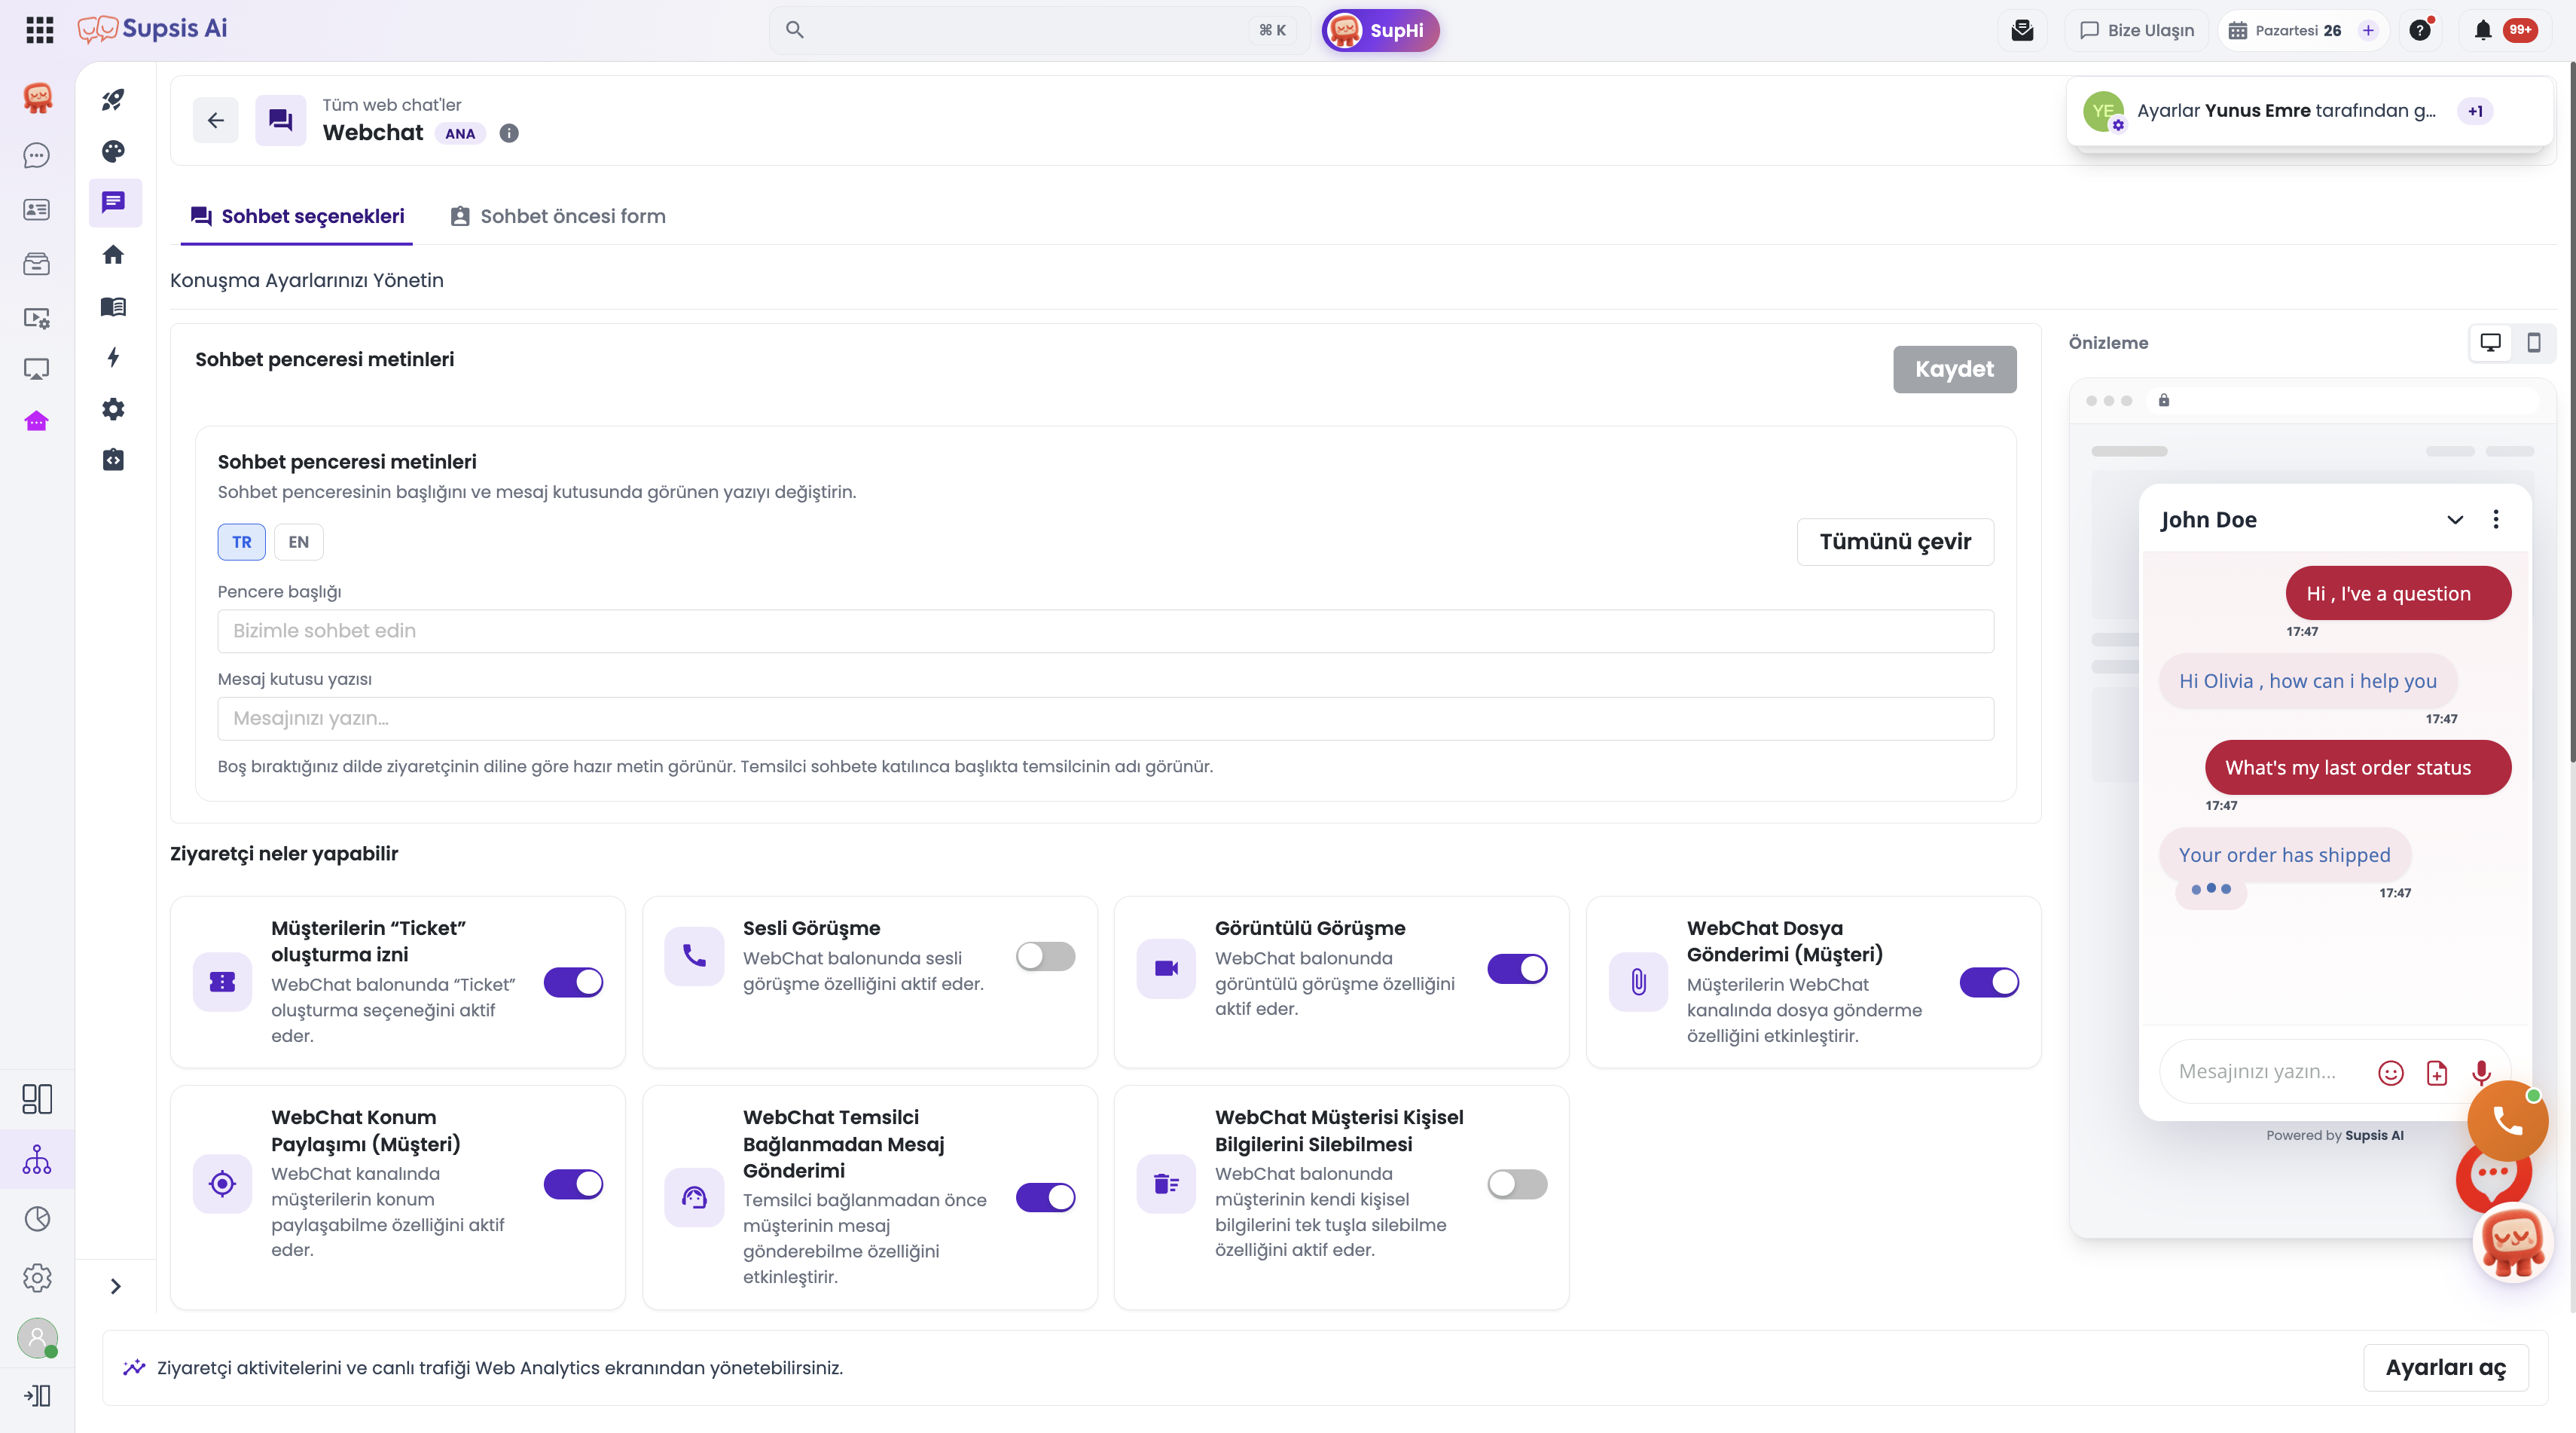This screenshot has width=2576, height=1433.
Task: Open the Bize Ulaşın link
Action: click(x=2137, y=30)
